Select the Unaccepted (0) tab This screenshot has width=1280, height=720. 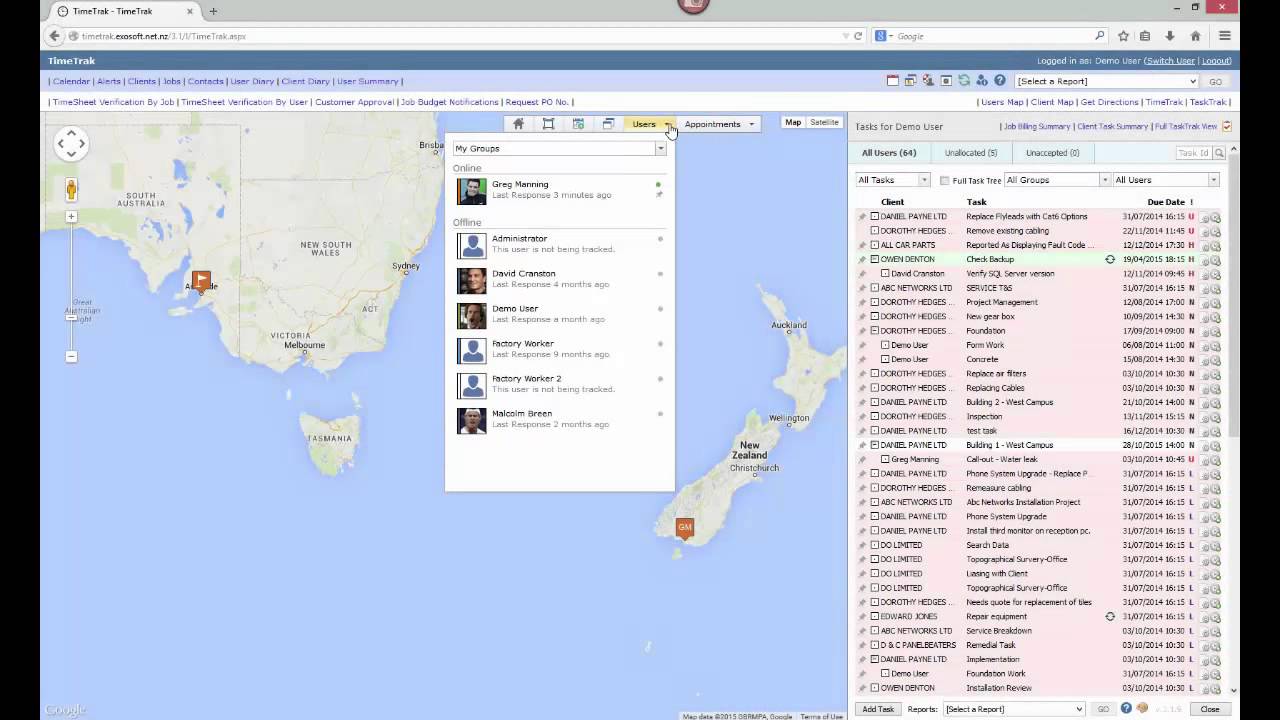coord(1052,153)
